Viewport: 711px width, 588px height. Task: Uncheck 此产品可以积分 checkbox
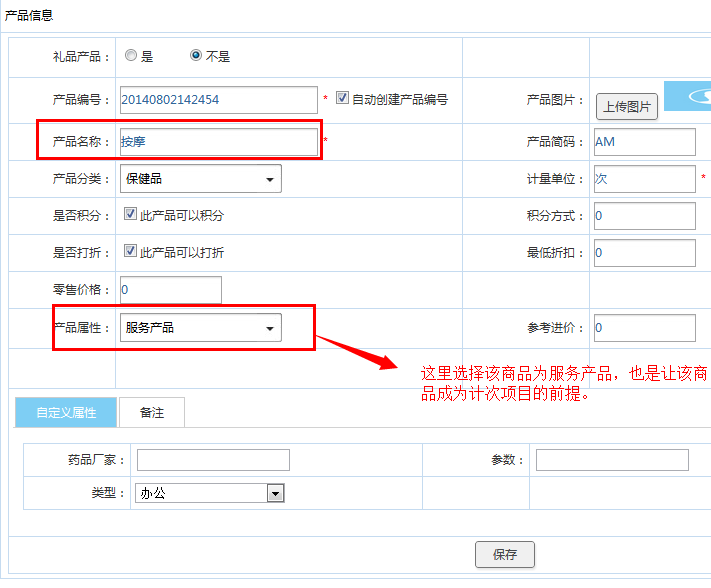click(130, 214)
